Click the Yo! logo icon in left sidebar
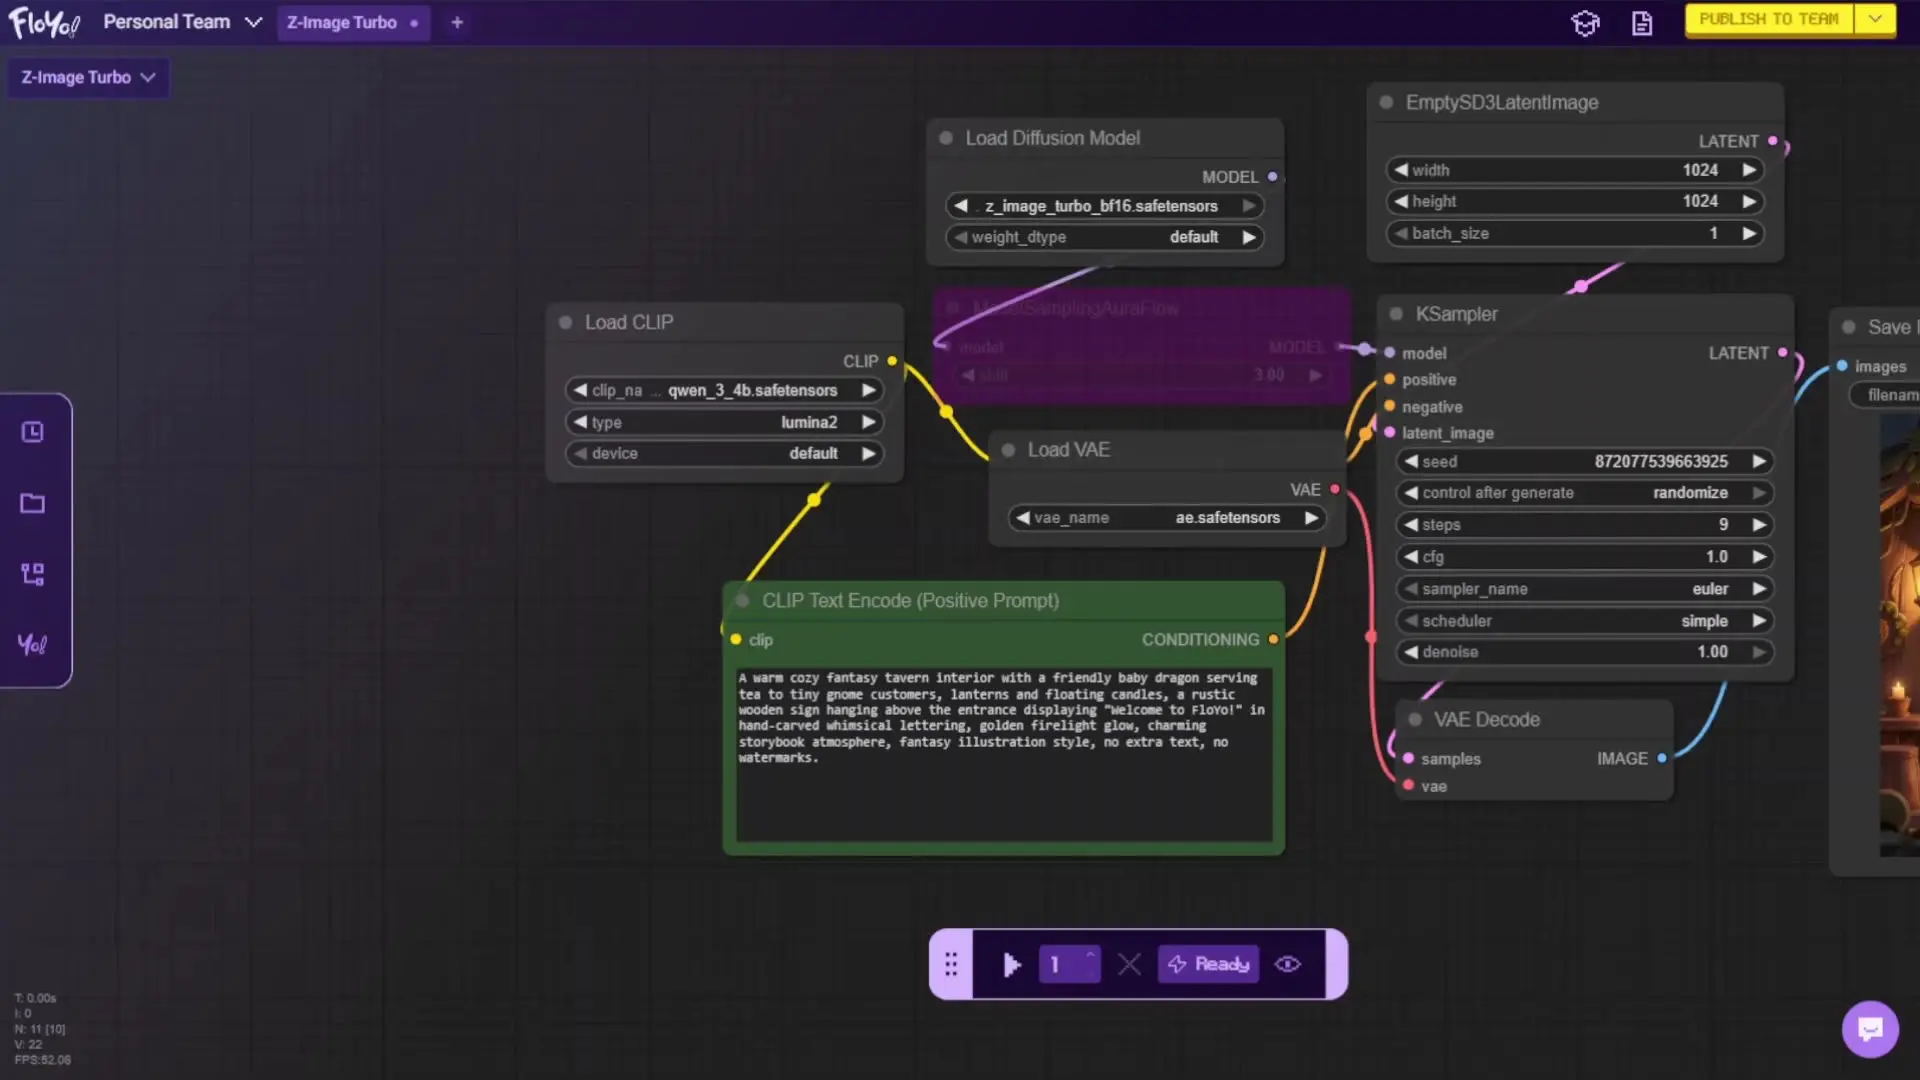 click(x=33, y=645)
